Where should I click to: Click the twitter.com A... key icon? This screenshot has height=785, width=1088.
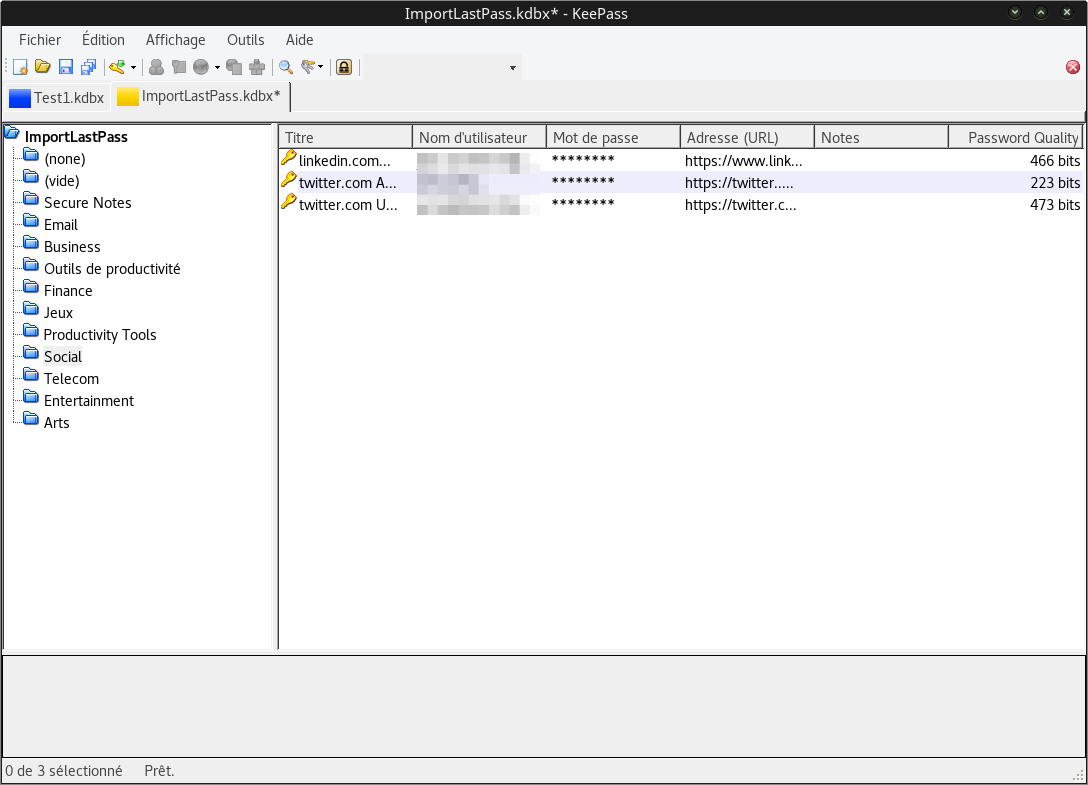point(289,180)
